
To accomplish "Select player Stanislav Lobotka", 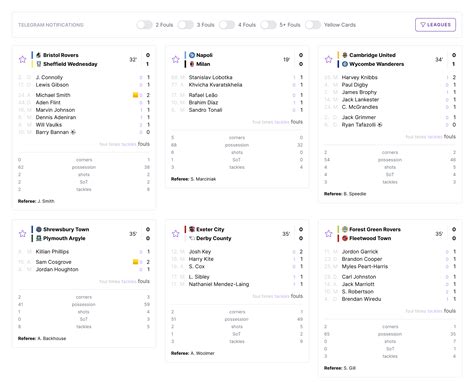I will (x=210, y=77).
